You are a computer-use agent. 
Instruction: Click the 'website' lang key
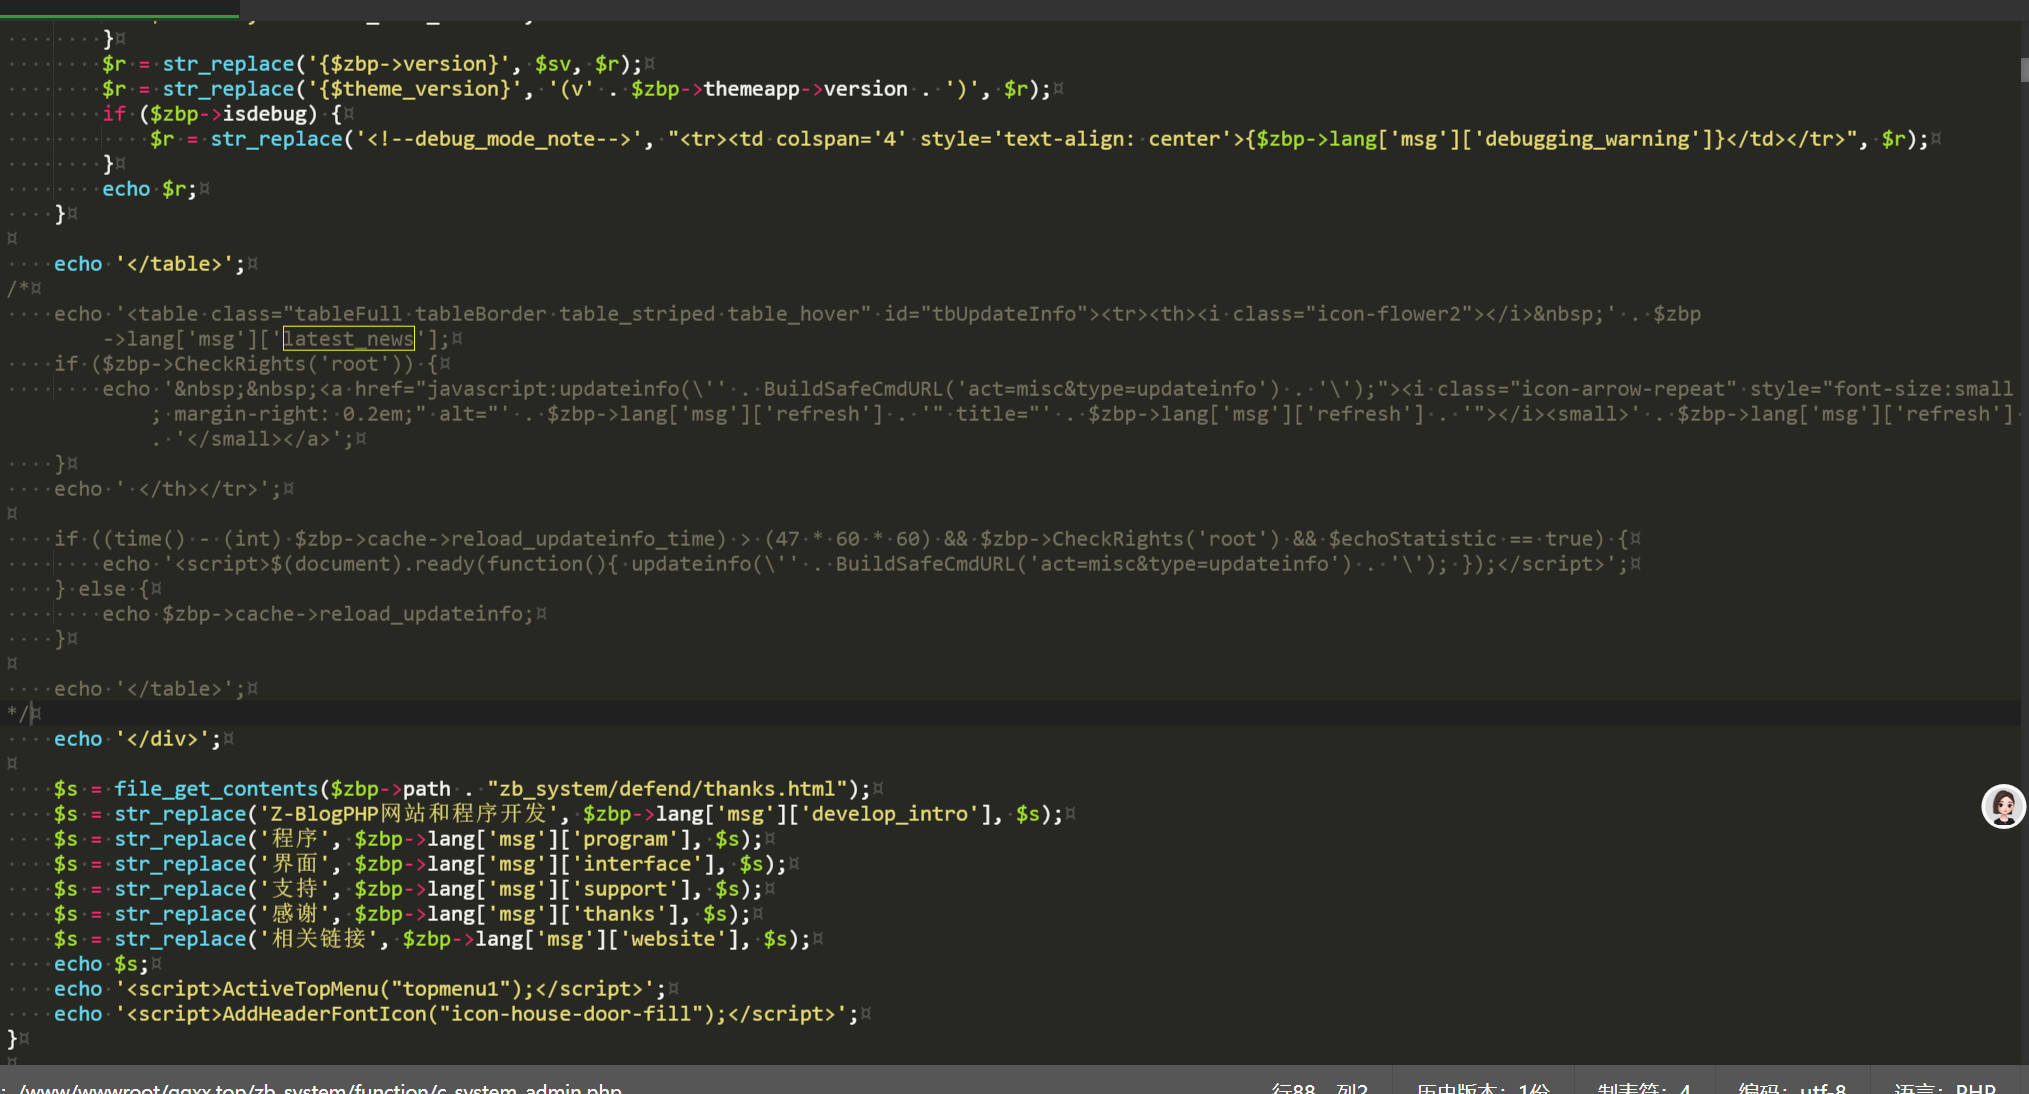pos(673,939)
